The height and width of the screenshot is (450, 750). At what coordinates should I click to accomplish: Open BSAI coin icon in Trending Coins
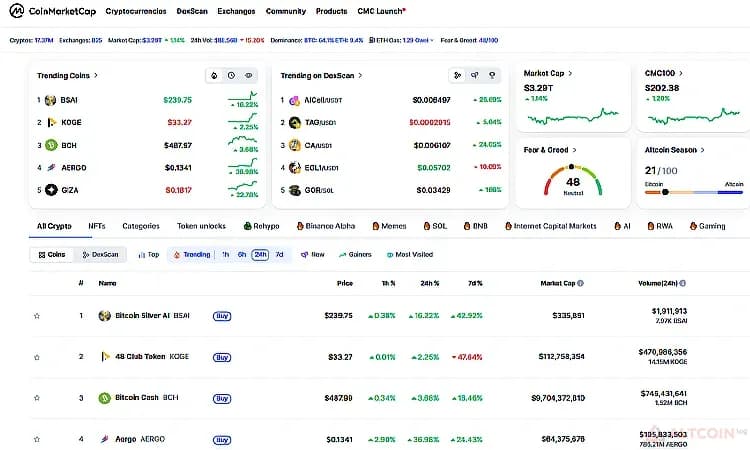51,100
